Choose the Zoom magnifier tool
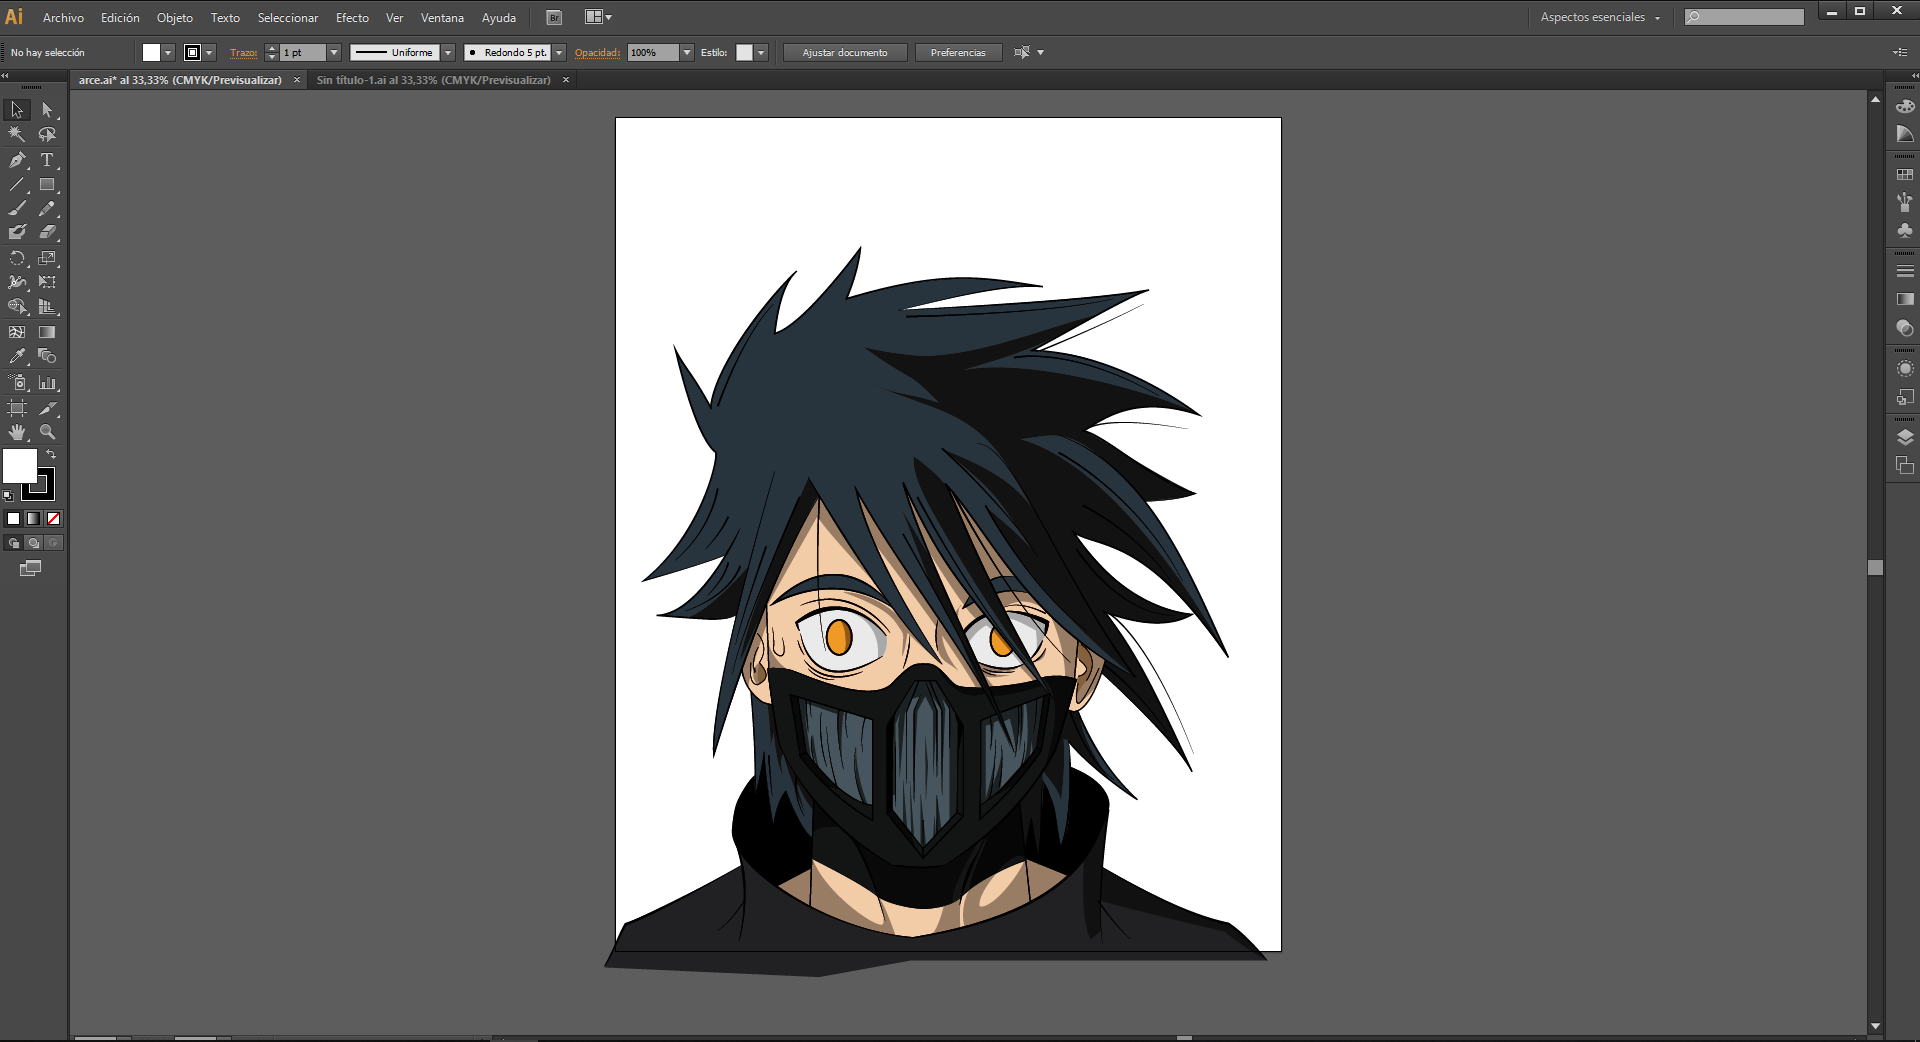The image size is (1920, 1042). tap(47, 433)
